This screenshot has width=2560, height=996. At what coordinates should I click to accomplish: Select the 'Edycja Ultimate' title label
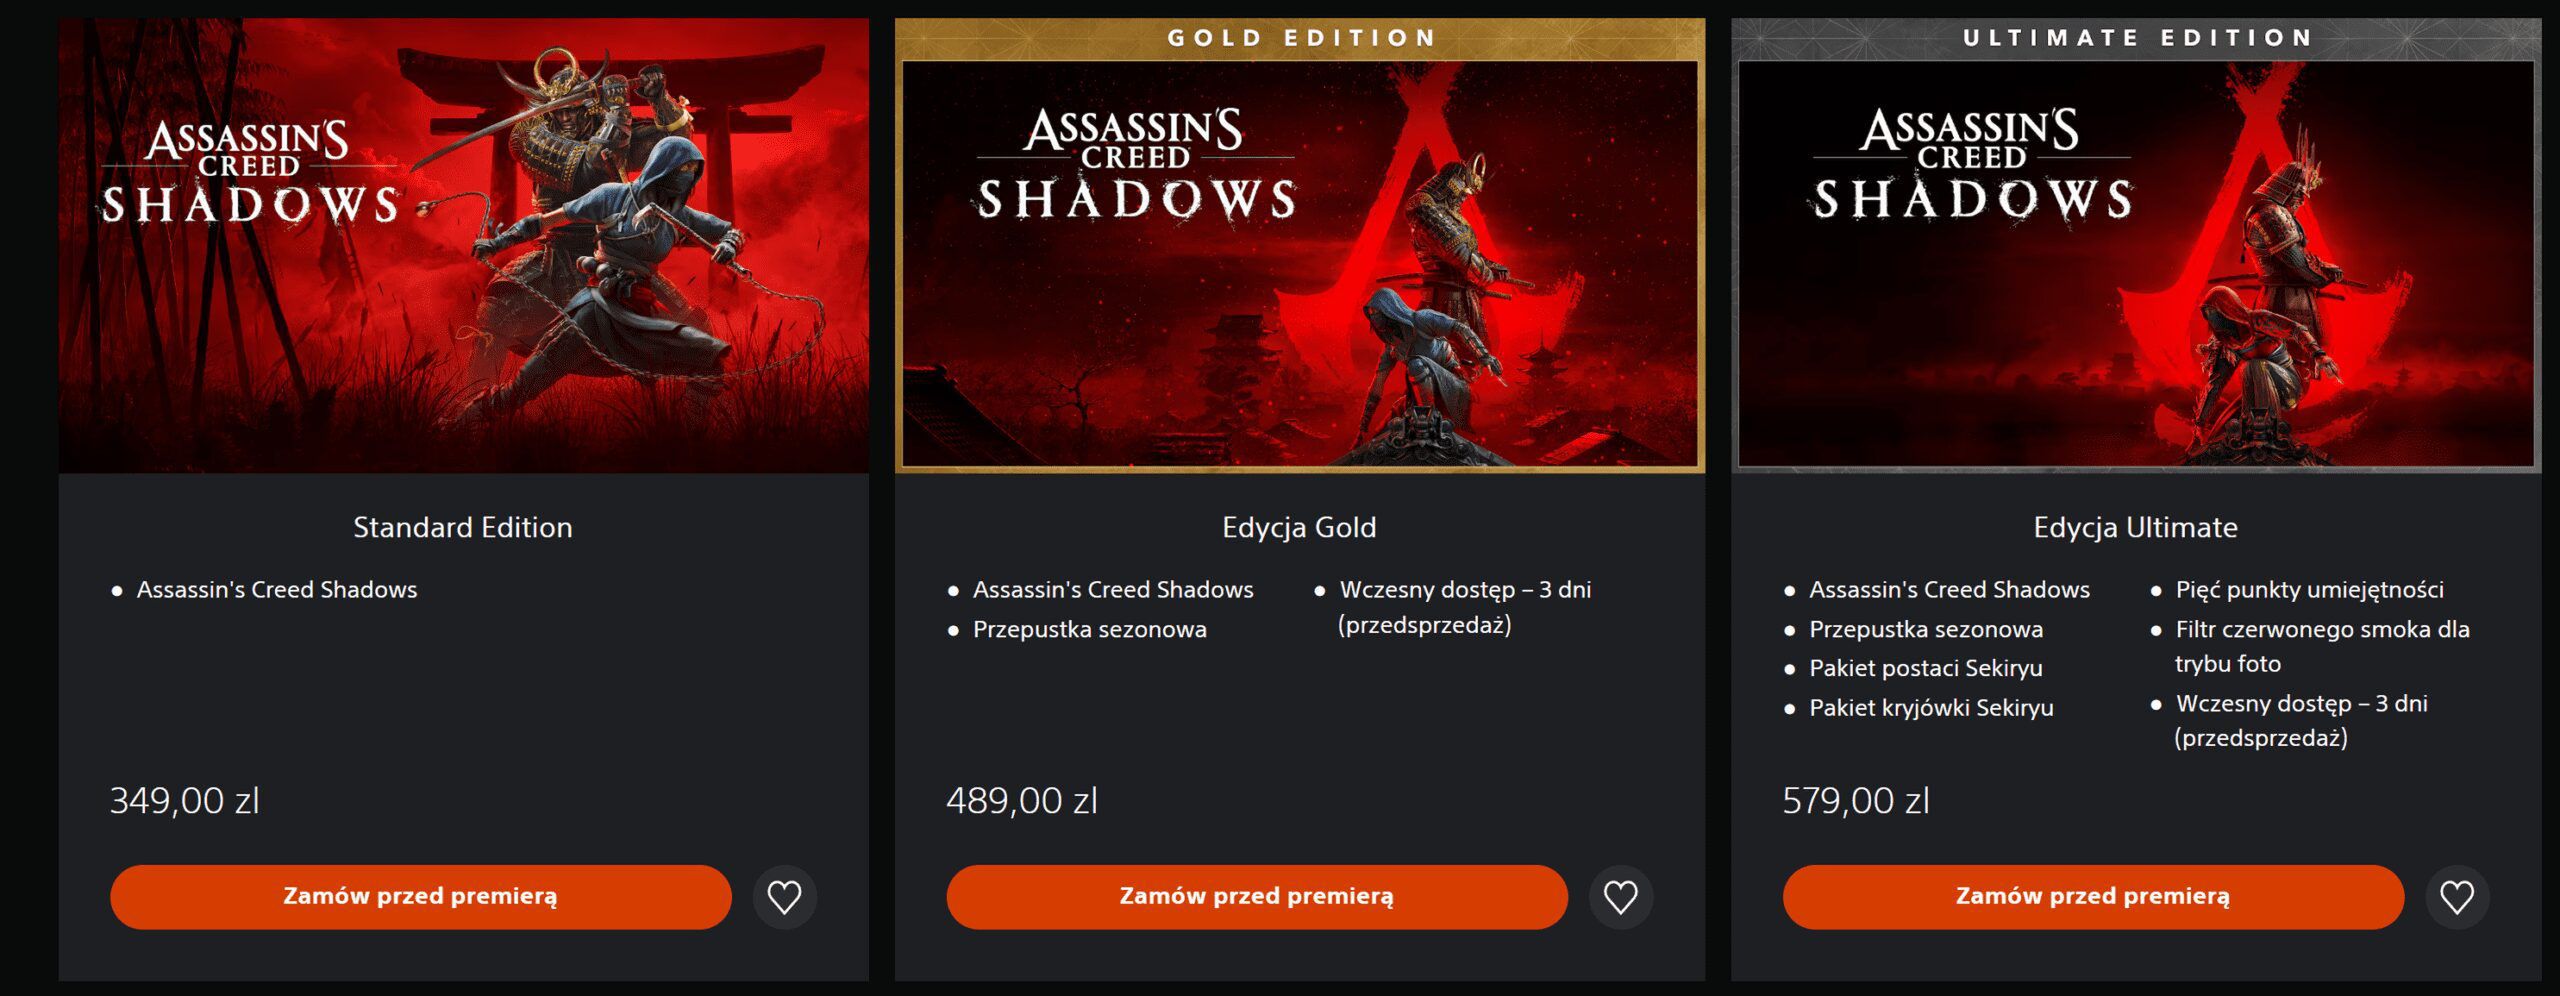click(2135, 527)
